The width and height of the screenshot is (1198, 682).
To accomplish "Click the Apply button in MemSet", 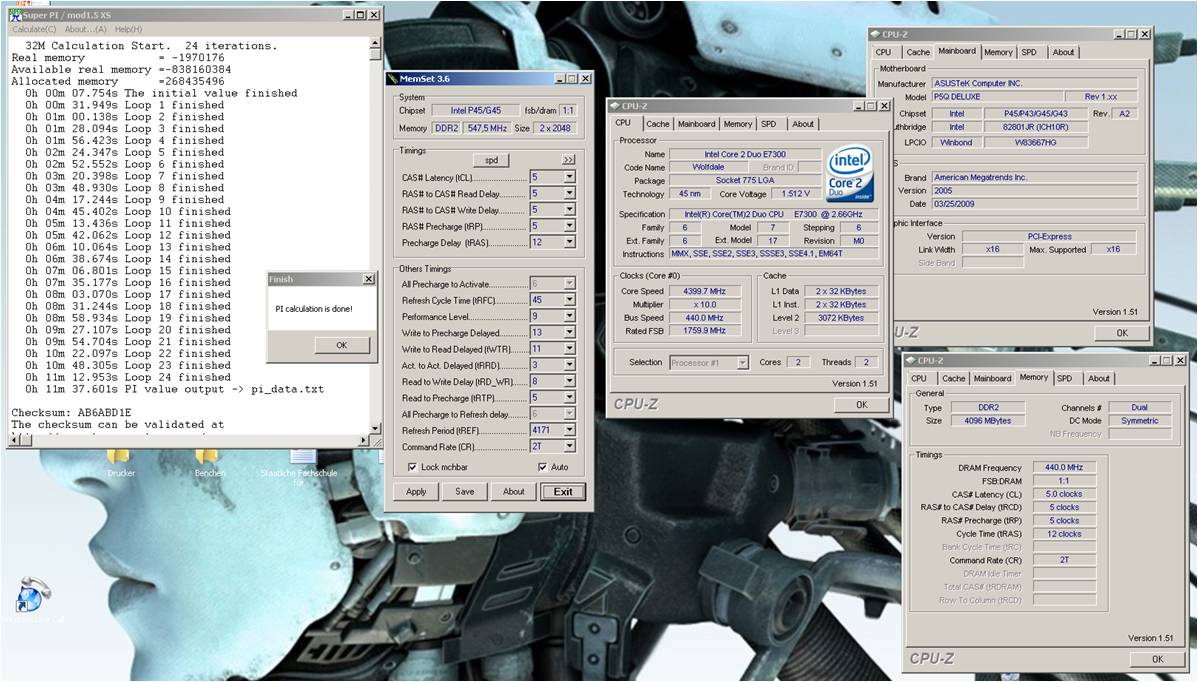I will tap(416, 492).
